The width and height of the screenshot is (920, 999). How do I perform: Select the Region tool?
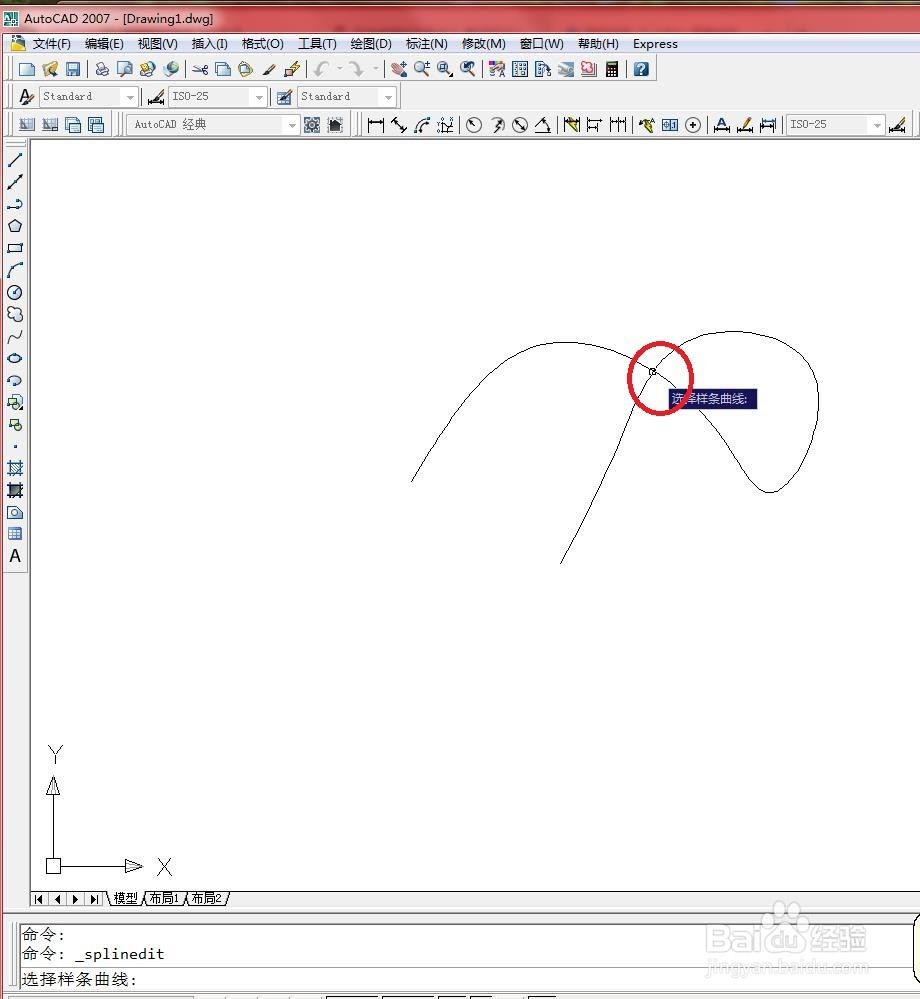point(15,512)
